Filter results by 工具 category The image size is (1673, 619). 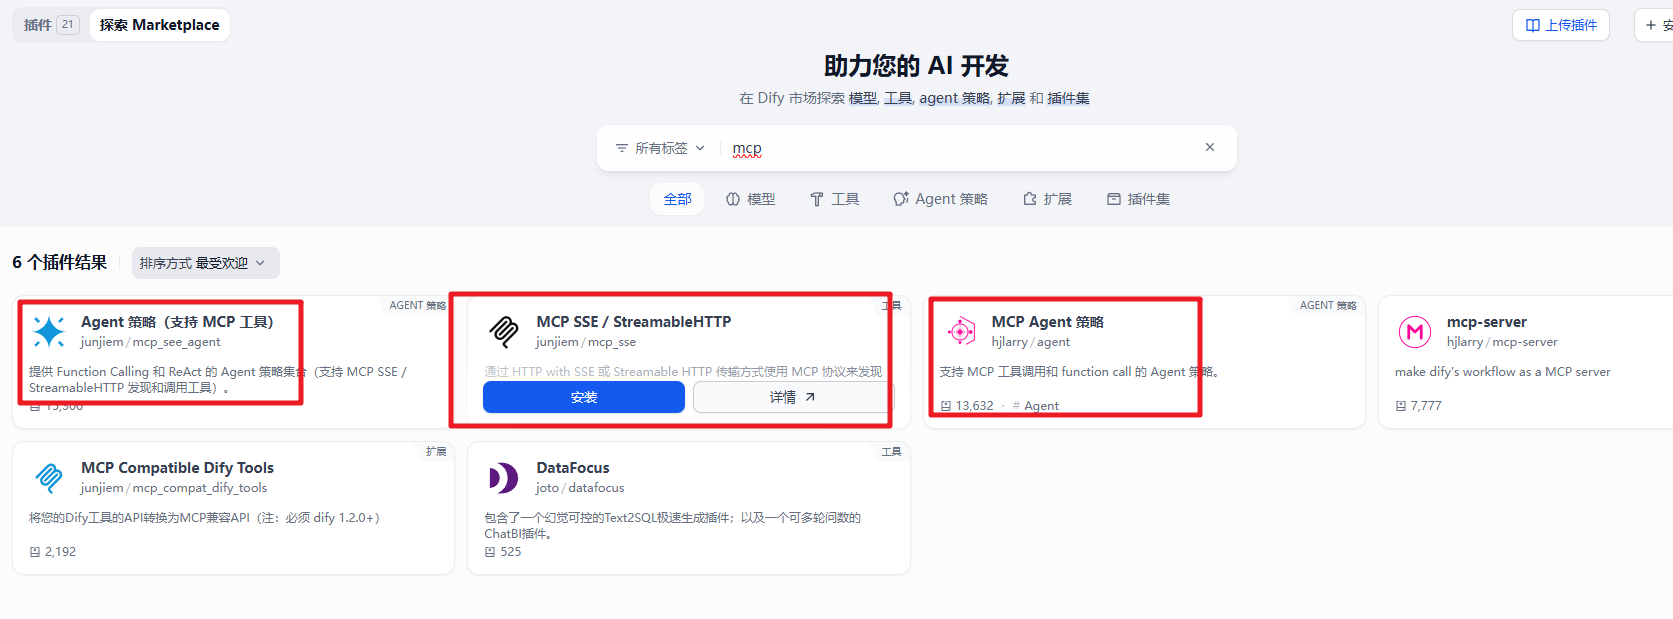click(834, 199)
